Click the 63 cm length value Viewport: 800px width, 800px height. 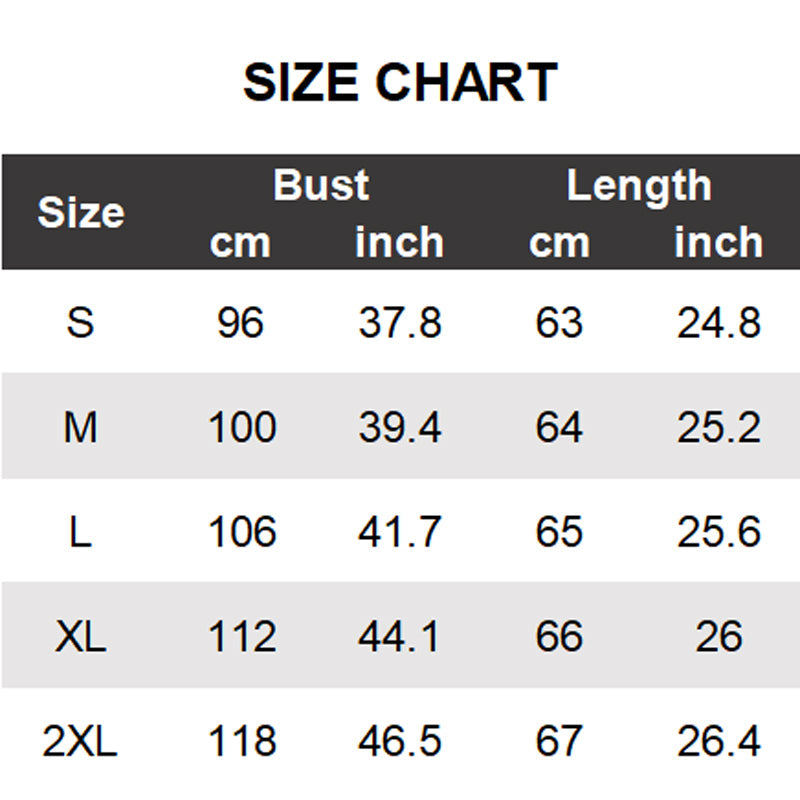point(559,323)
